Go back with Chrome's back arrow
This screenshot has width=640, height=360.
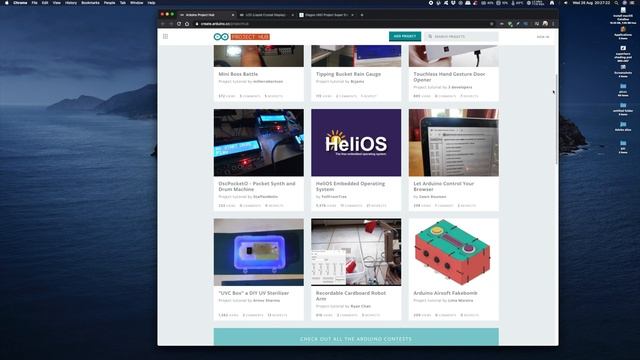163,24
